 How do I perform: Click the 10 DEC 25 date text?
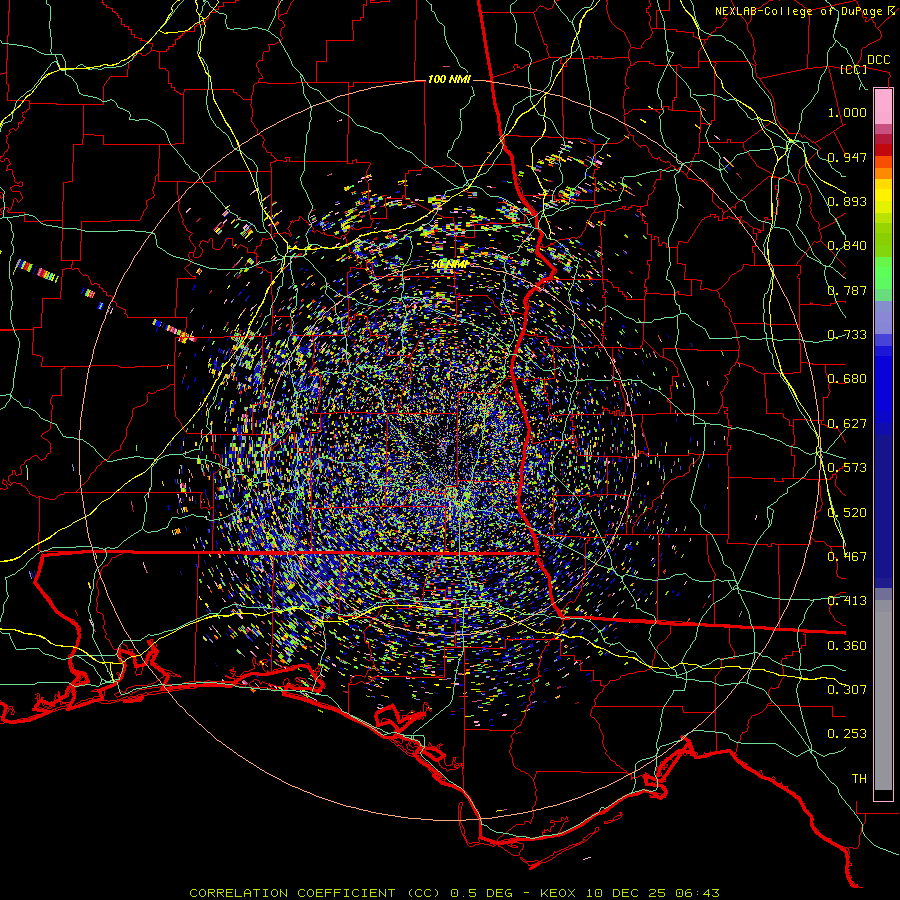point(626,893)
